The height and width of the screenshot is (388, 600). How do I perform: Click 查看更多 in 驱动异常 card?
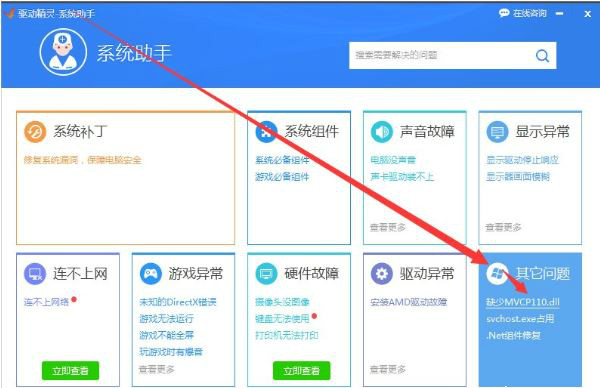click(388, 369)
